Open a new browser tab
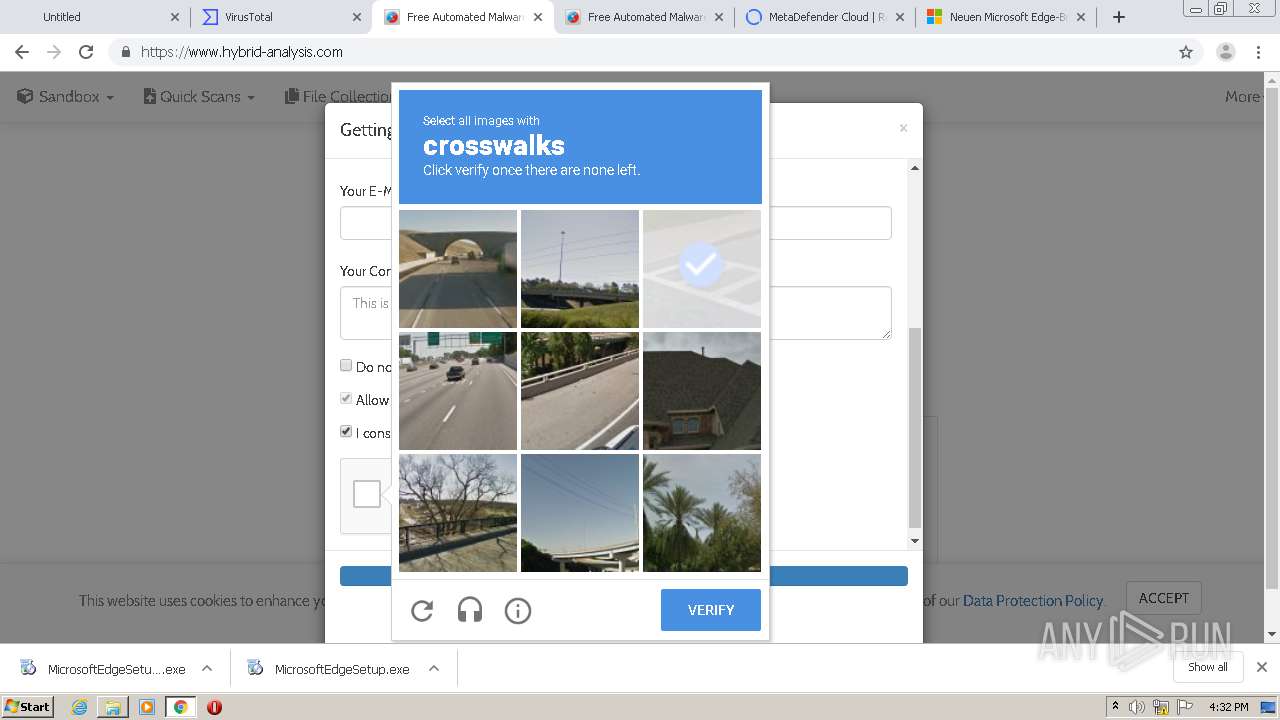The width and height of the screenshot is (1280, 720). pos(1119,17)
